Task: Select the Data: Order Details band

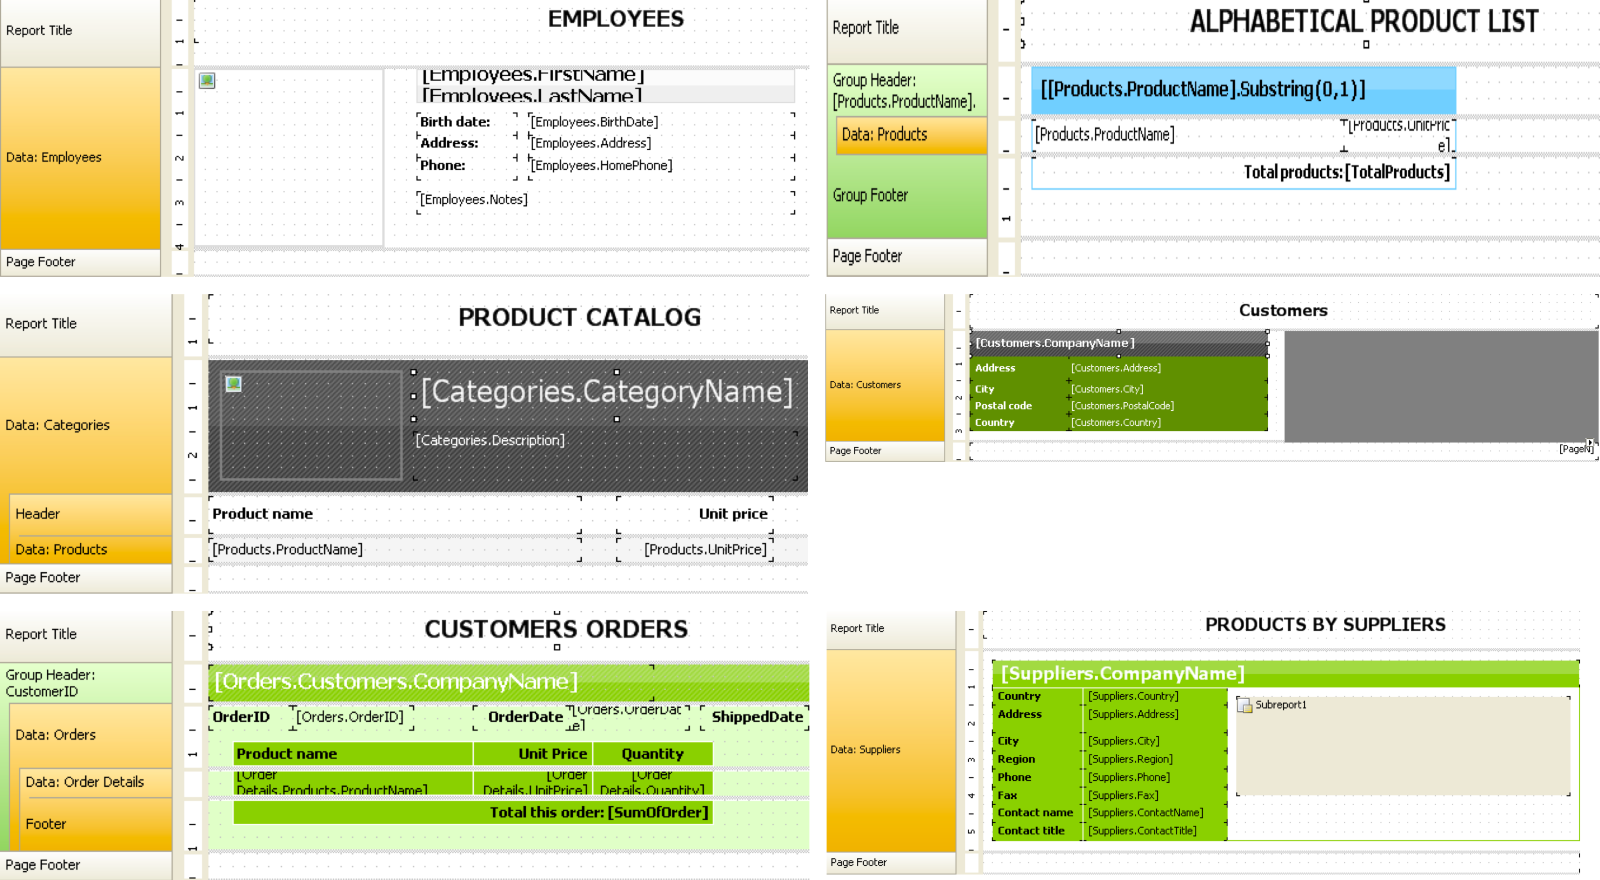Action: 95,782
